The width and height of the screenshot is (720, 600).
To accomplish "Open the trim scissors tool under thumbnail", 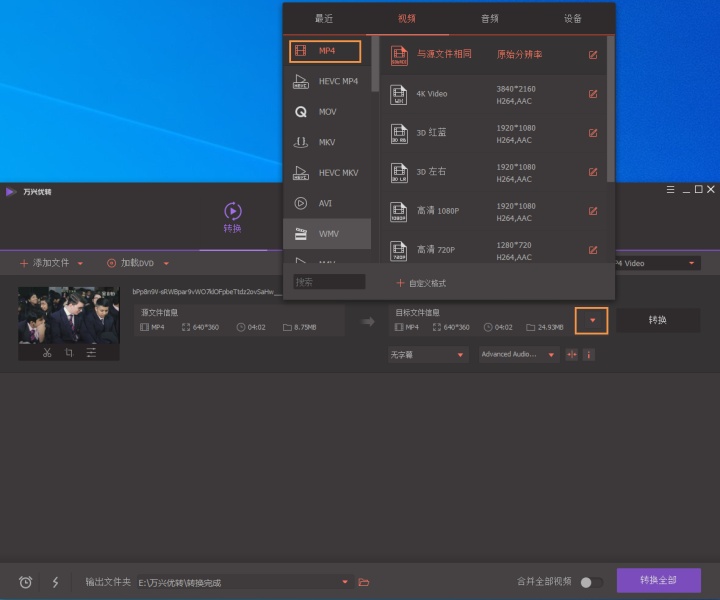I will (47, 353).
